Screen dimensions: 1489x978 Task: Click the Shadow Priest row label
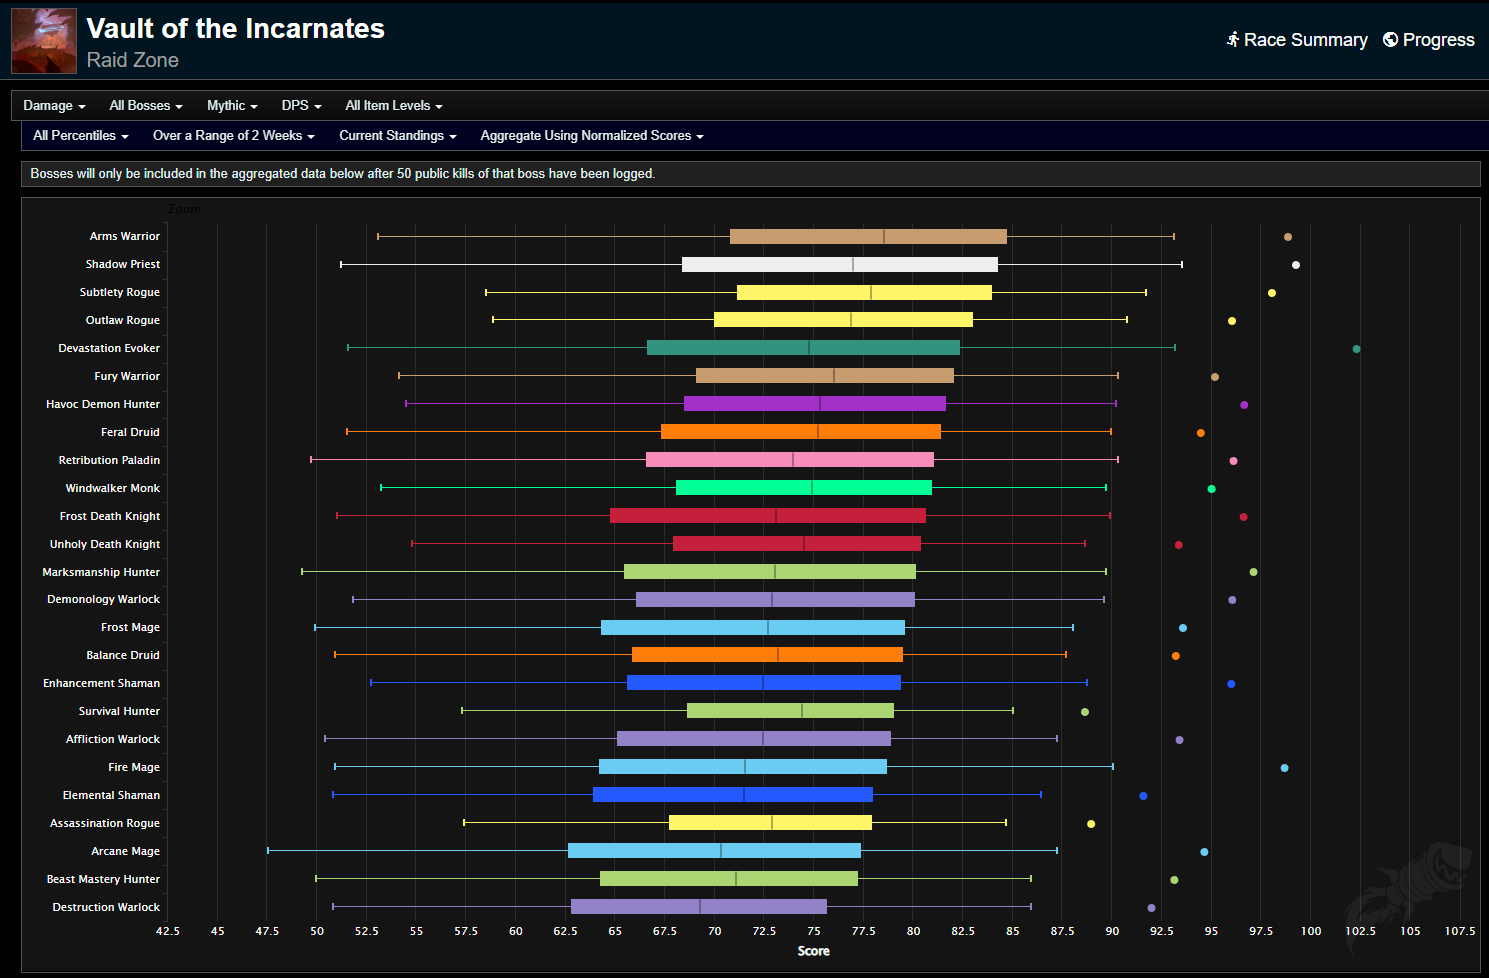tap(123, 264)
